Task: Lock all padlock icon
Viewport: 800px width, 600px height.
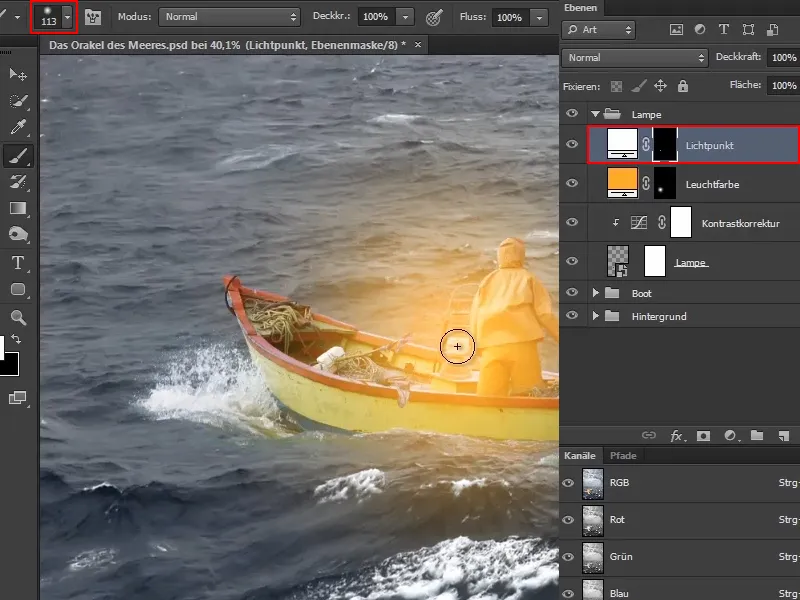Action: [x=683, y=86]
